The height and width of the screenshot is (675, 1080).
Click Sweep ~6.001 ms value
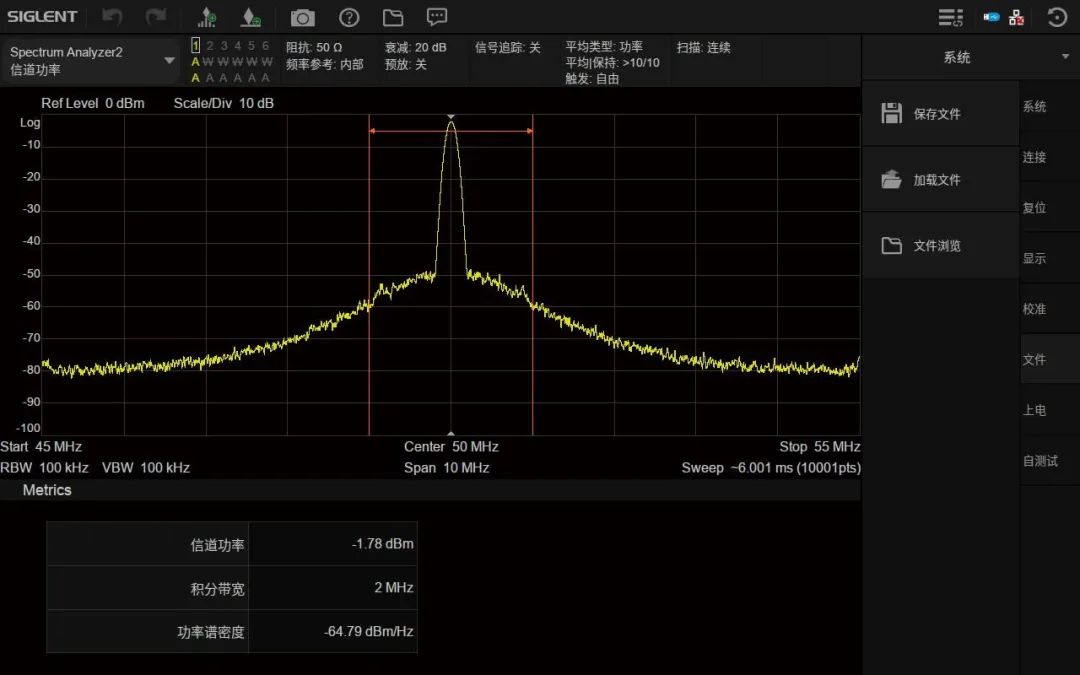pos(771,468)
